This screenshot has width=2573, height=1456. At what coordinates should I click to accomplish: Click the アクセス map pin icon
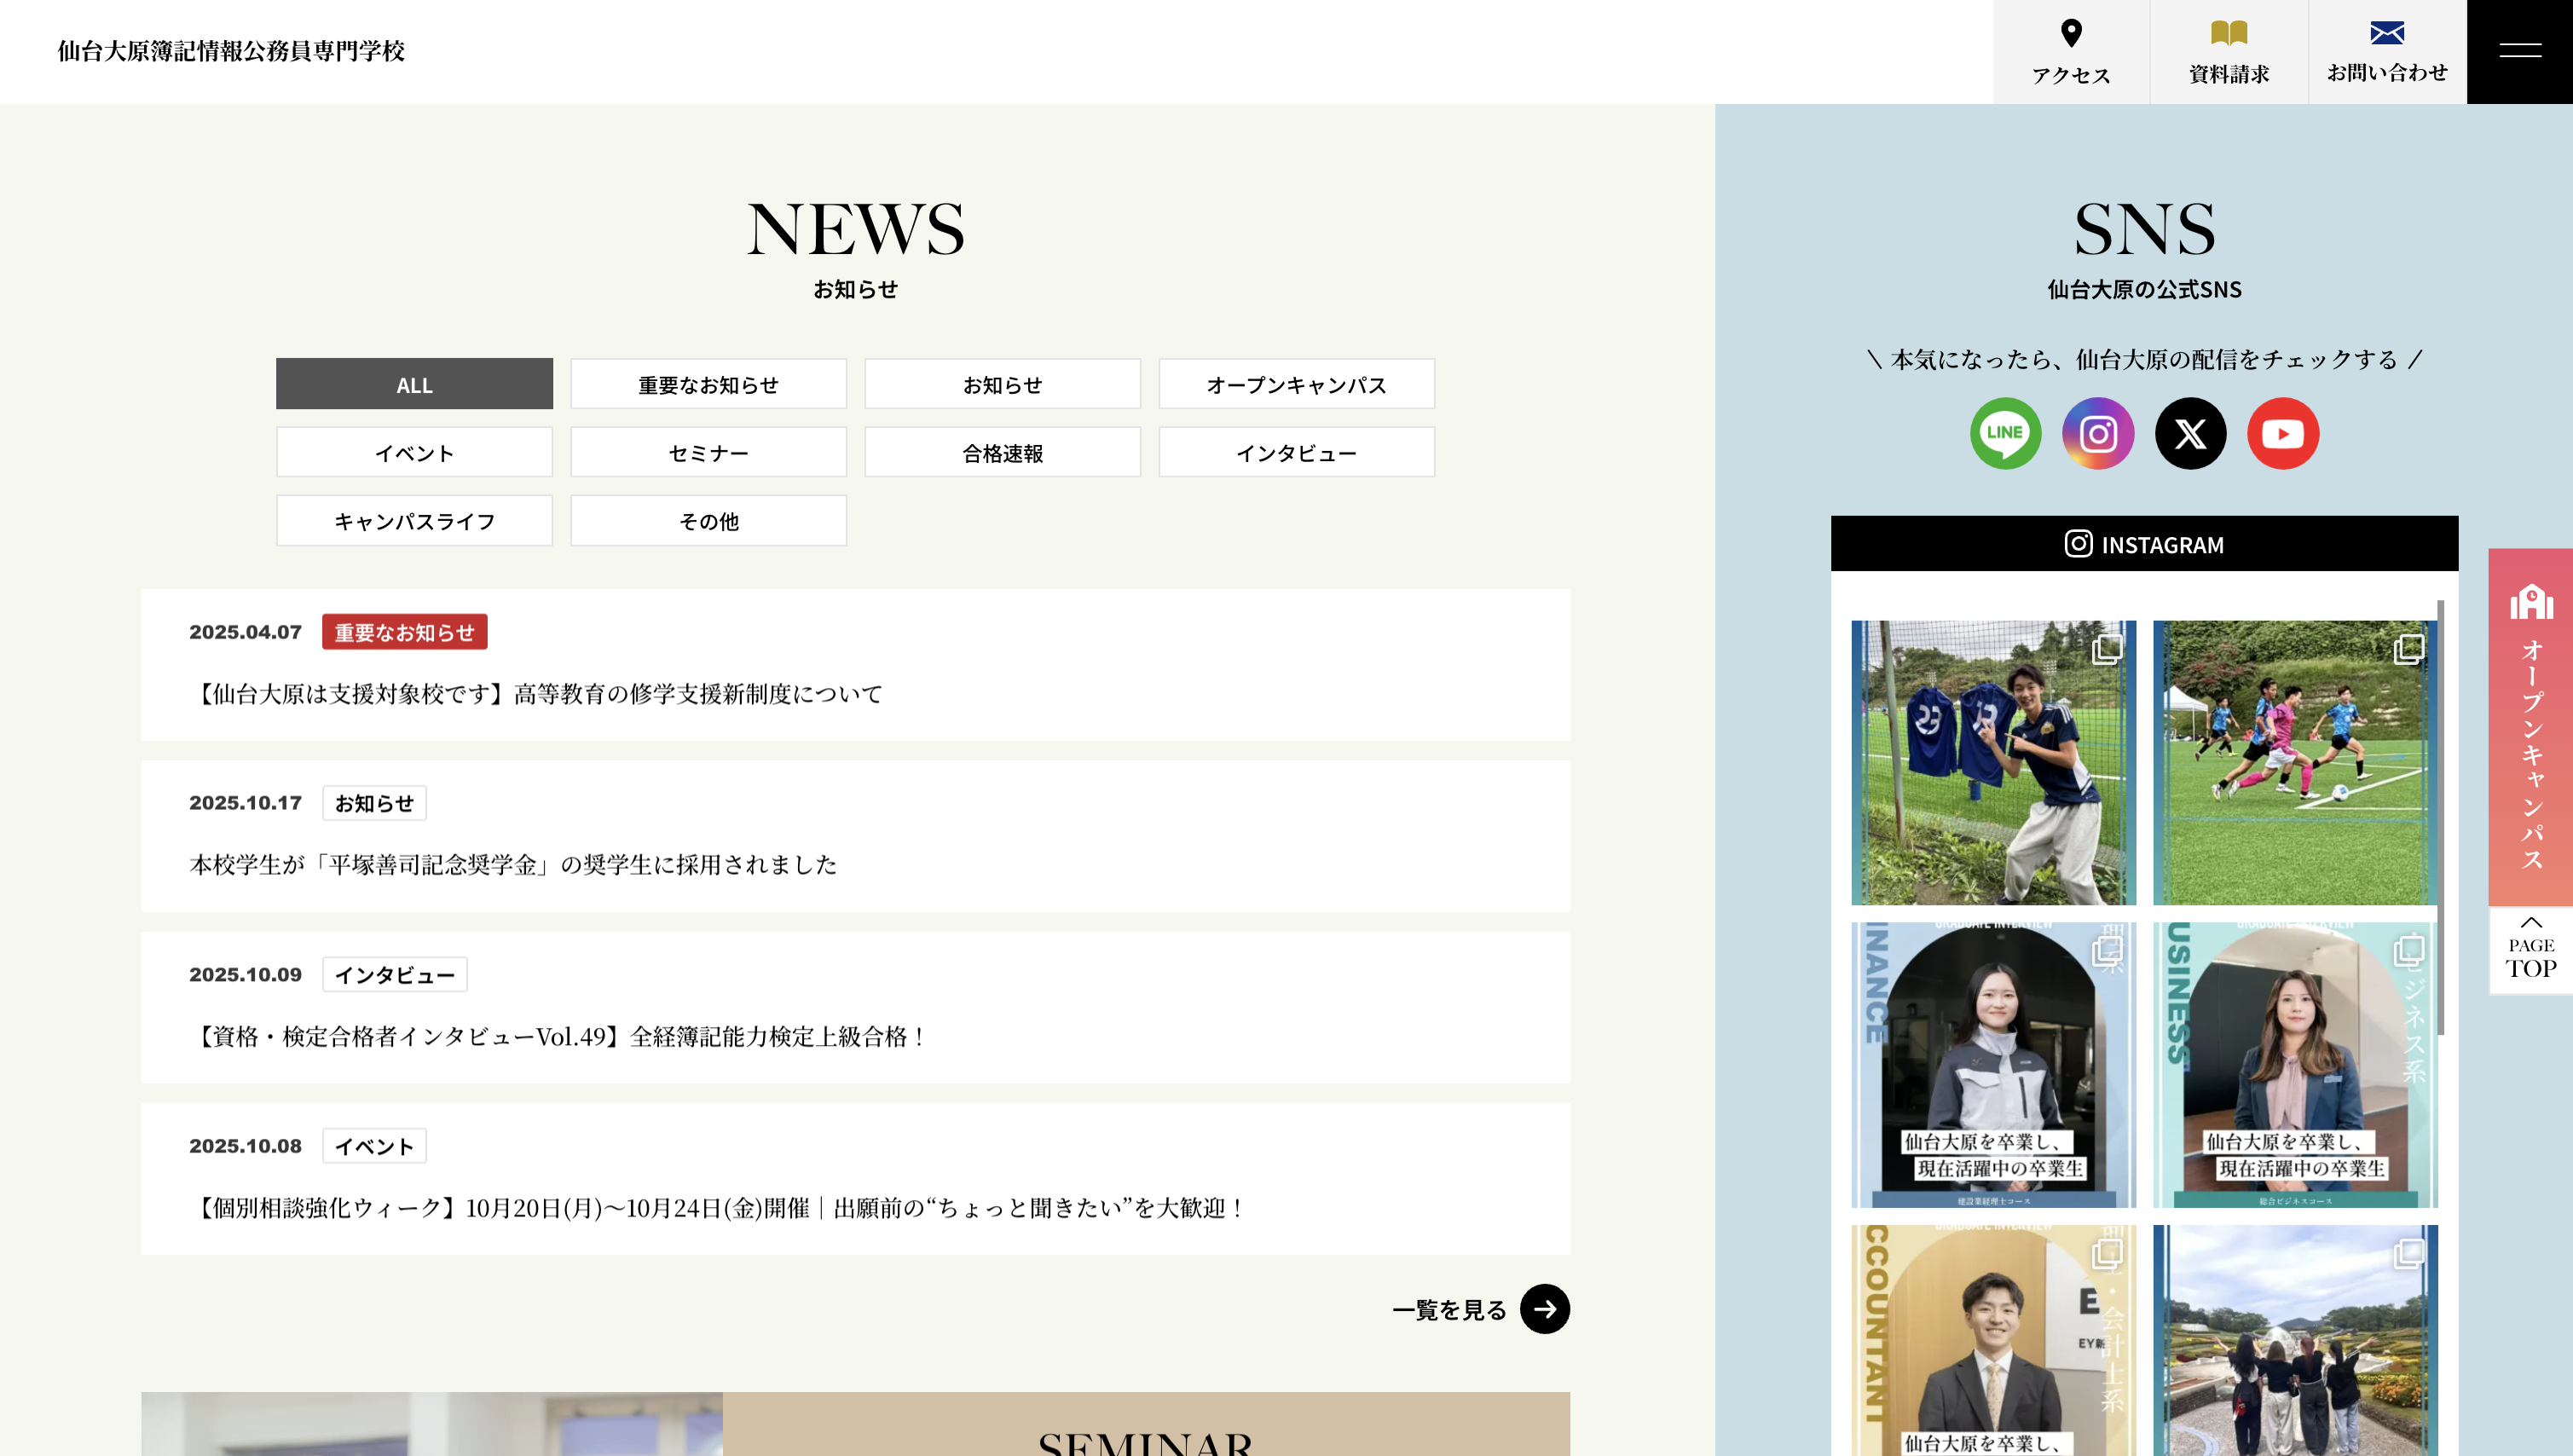pyautogui.click(x=2071, y=33)
